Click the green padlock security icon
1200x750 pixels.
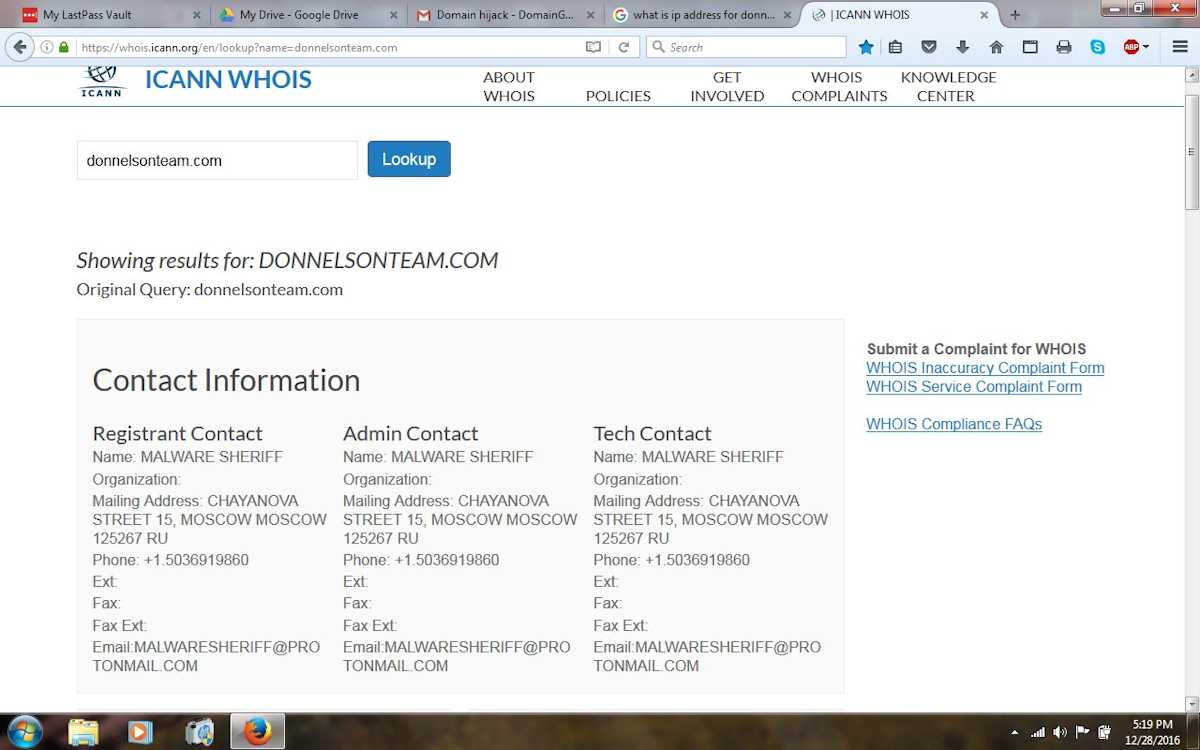[64, 47]
